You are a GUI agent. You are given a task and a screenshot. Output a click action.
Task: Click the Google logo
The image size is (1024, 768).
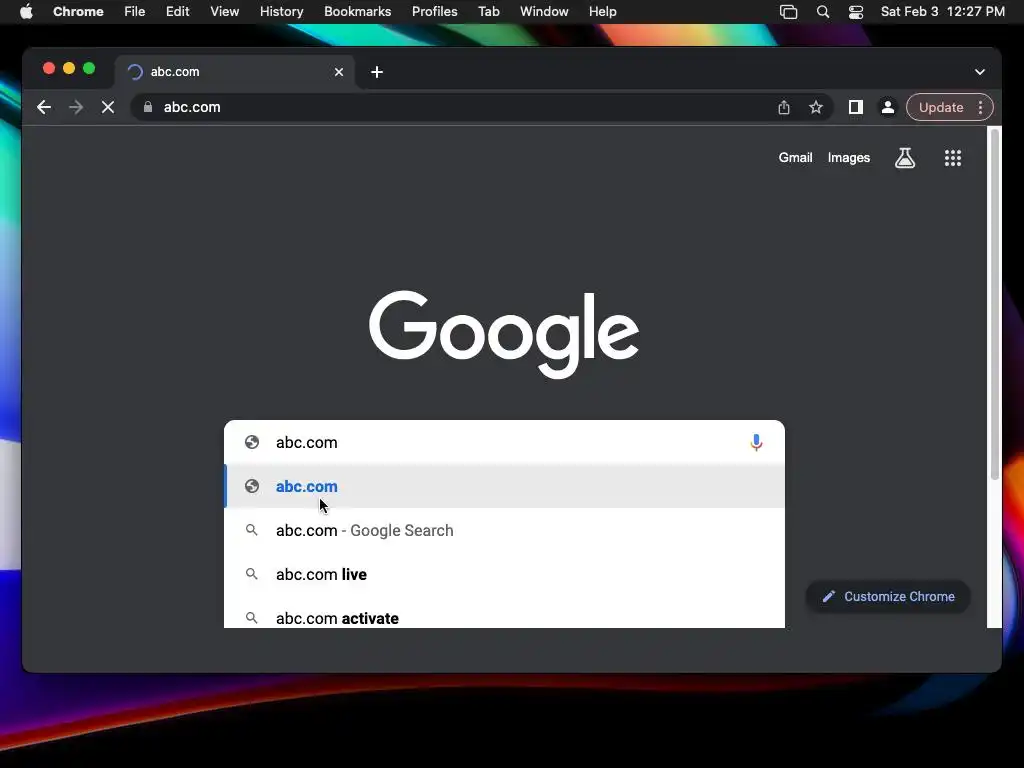pyautogui.click(x=504, y=334)
